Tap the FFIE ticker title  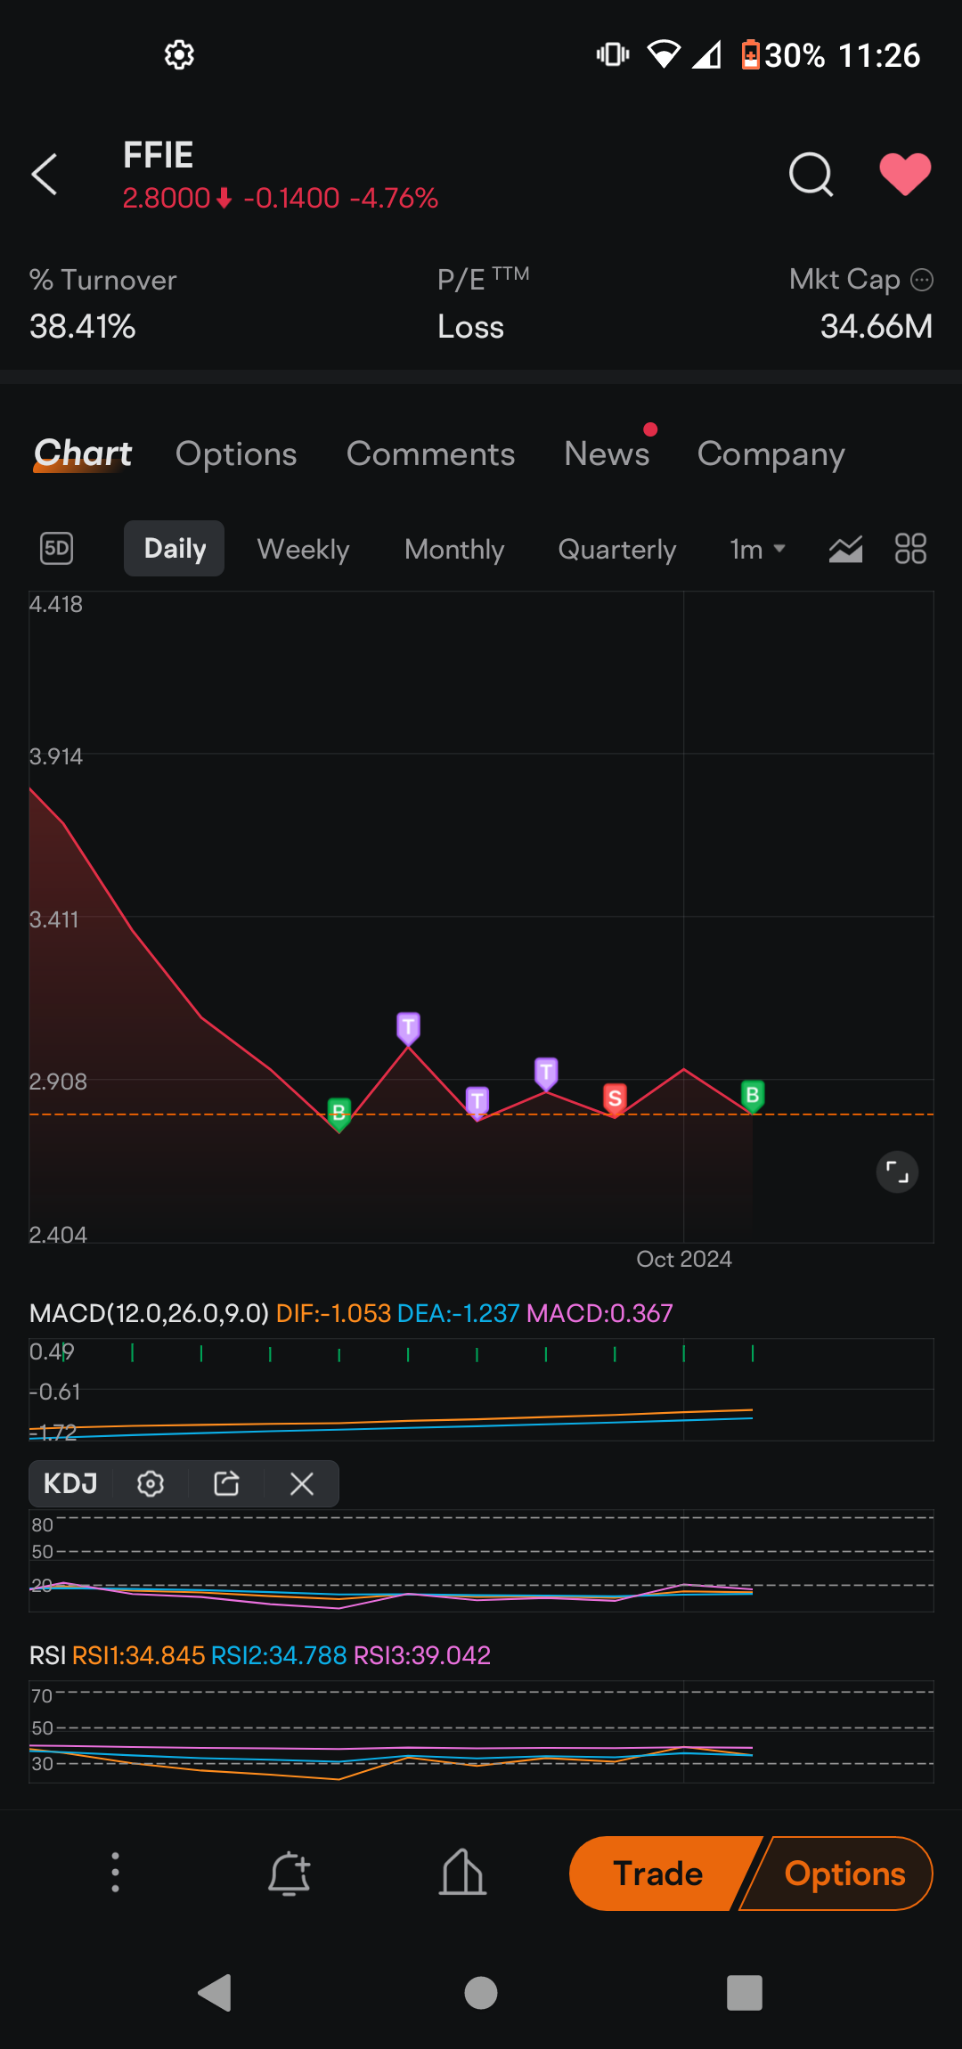pyautogui.click(x=158, y=155)
